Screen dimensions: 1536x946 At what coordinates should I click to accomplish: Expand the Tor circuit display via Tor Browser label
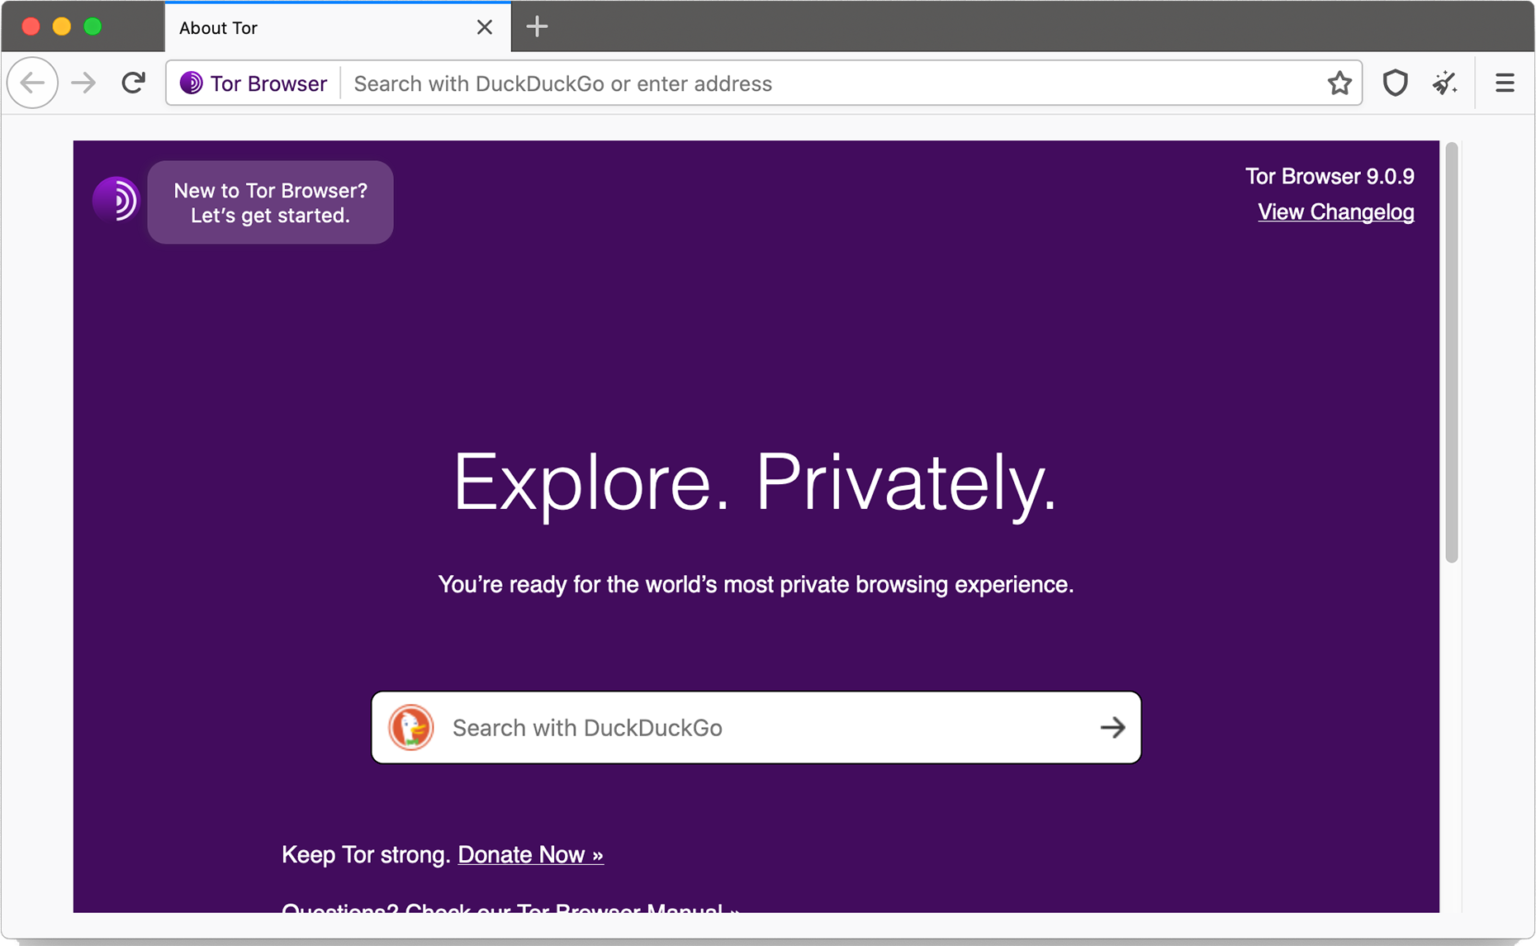(x=267, y=83)
